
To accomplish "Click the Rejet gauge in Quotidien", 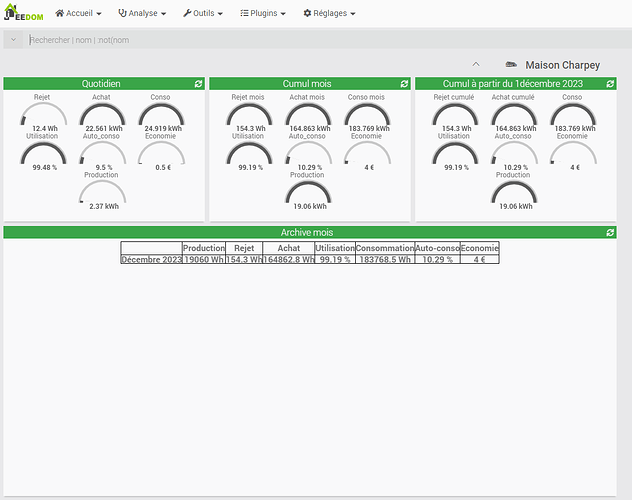I will coord(44,117).
